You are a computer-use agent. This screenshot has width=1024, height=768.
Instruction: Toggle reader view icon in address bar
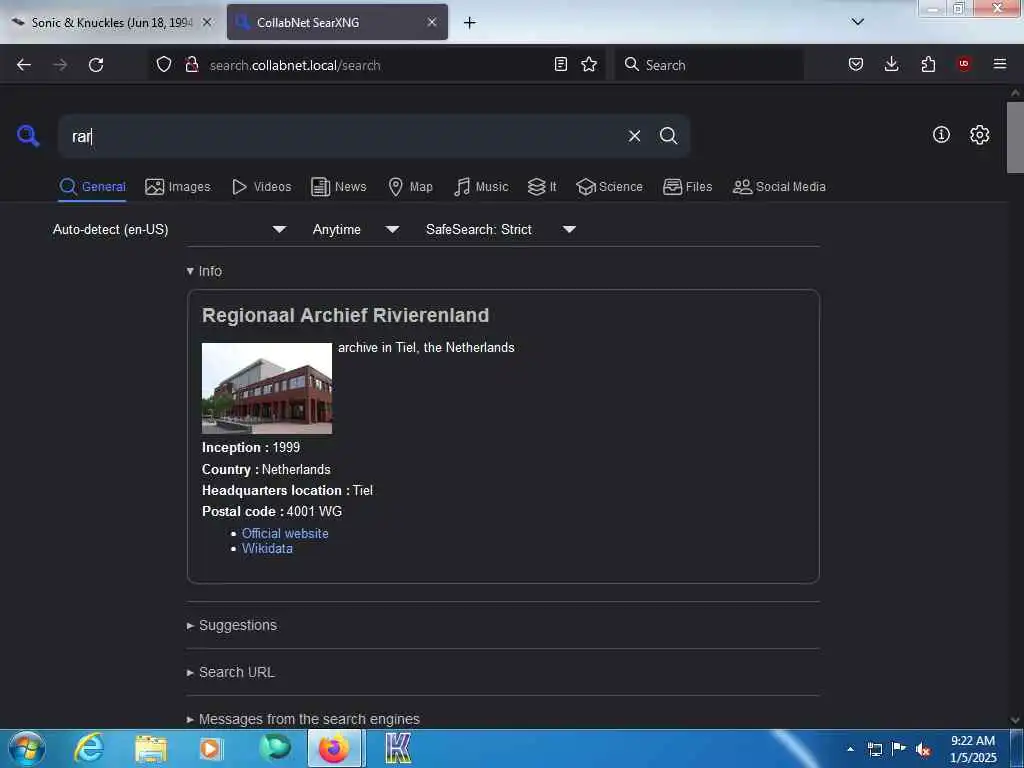[x=560, y=64]
